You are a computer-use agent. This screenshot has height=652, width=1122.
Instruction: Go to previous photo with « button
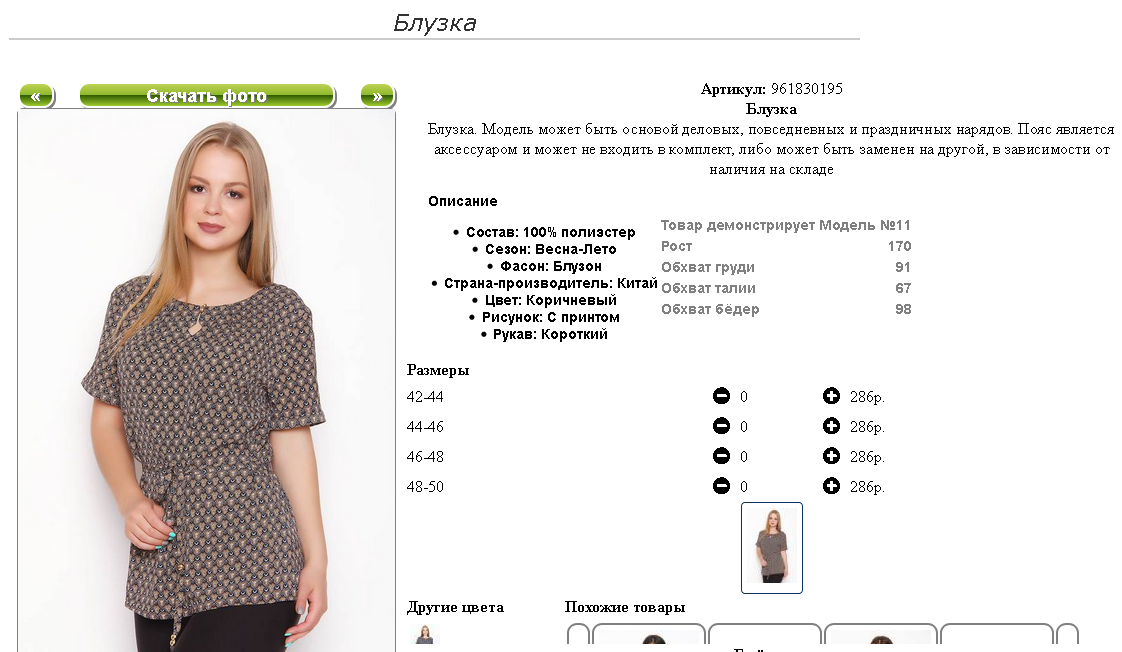(36, 96)
